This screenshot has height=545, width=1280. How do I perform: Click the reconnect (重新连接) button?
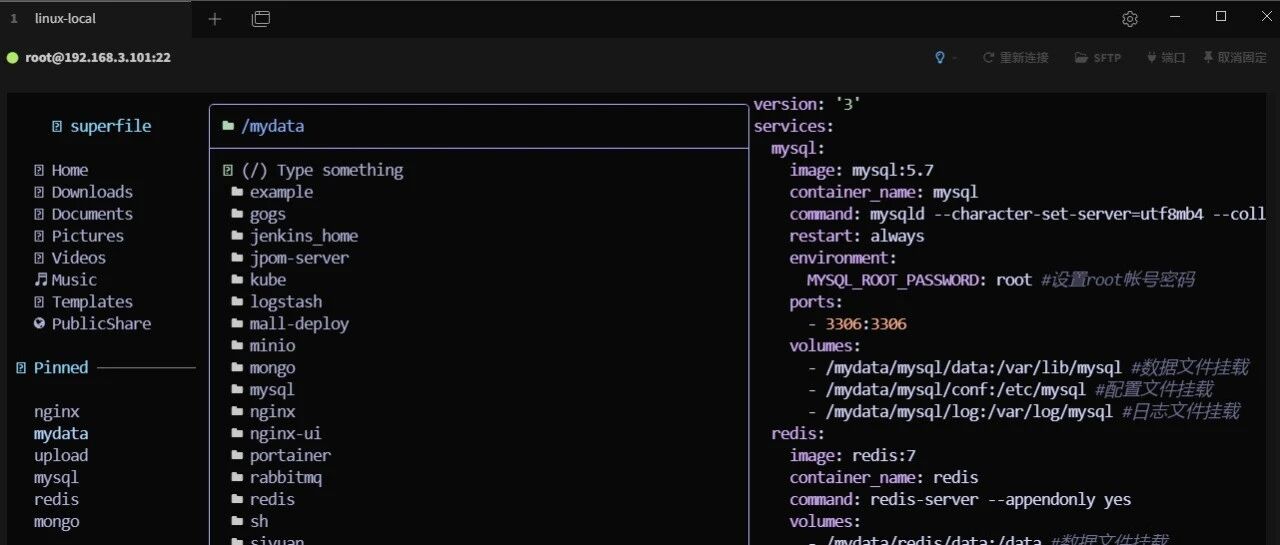1016,58
